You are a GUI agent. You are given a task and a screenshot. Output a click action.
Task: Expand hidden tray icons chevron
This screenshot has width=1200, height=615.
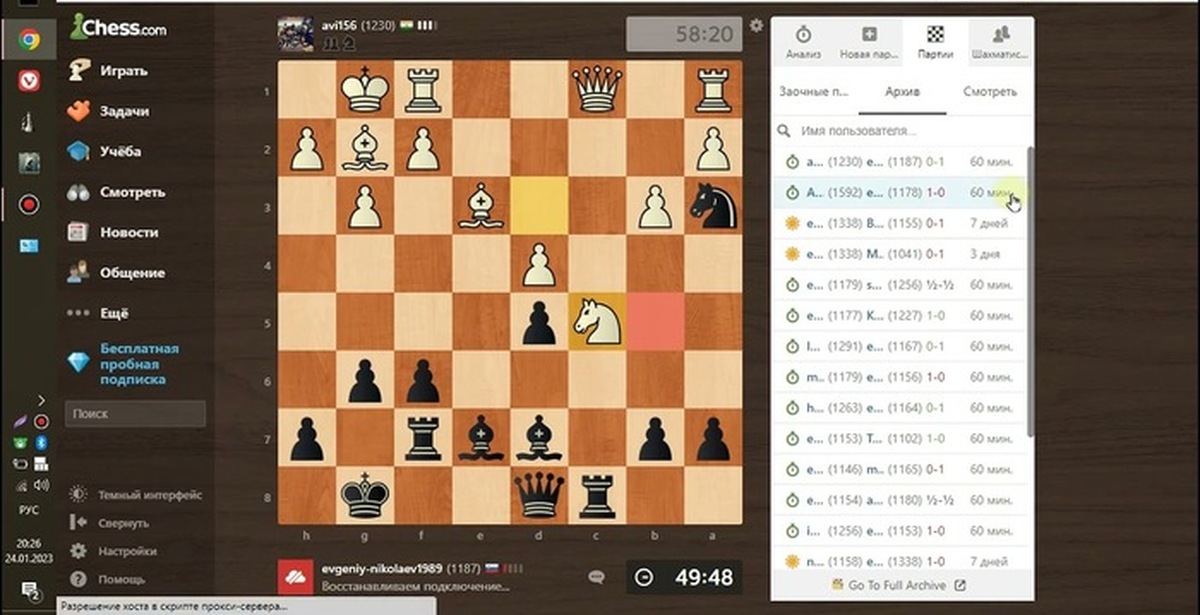point(41,400)
